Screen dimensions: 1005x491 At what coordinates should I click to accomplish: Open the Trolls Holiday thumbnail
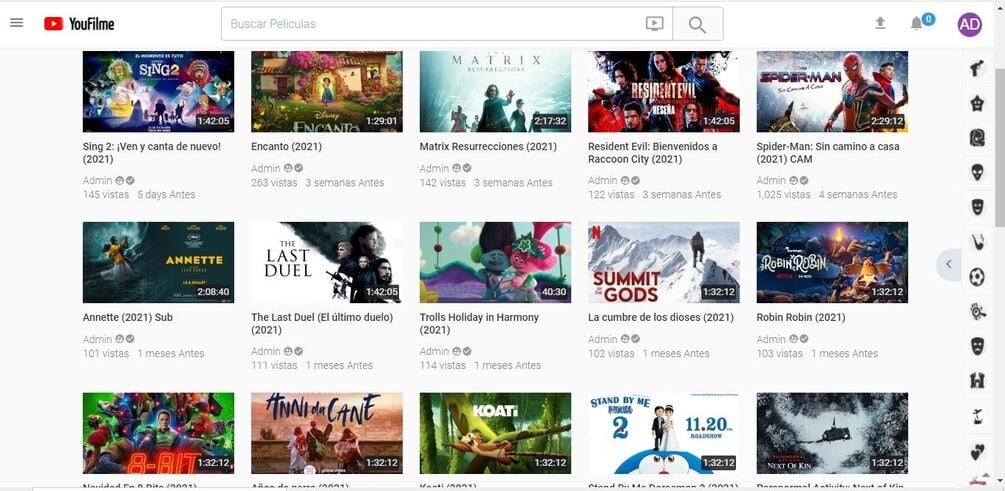click(495, 262)
